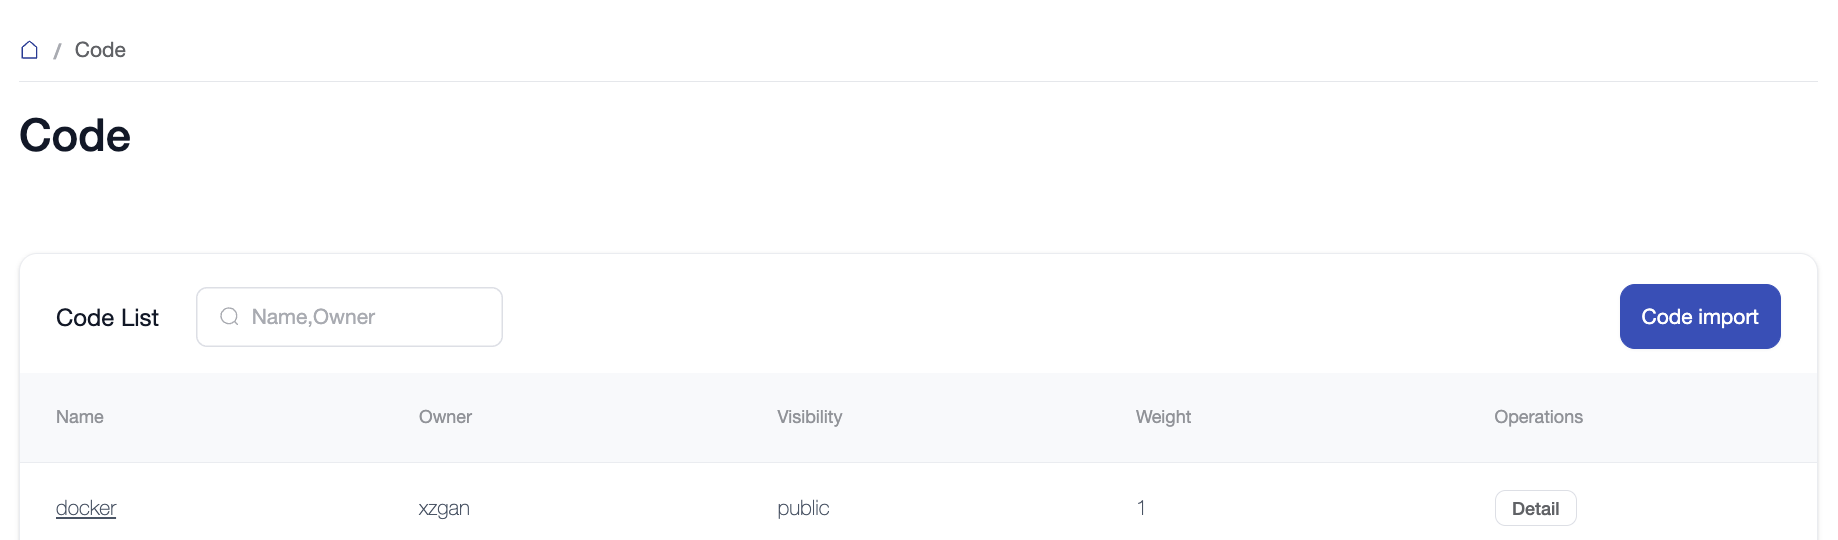Viewport: 1838px width, 540px height.
Task: Click the Owner column header
Action: 445,417
